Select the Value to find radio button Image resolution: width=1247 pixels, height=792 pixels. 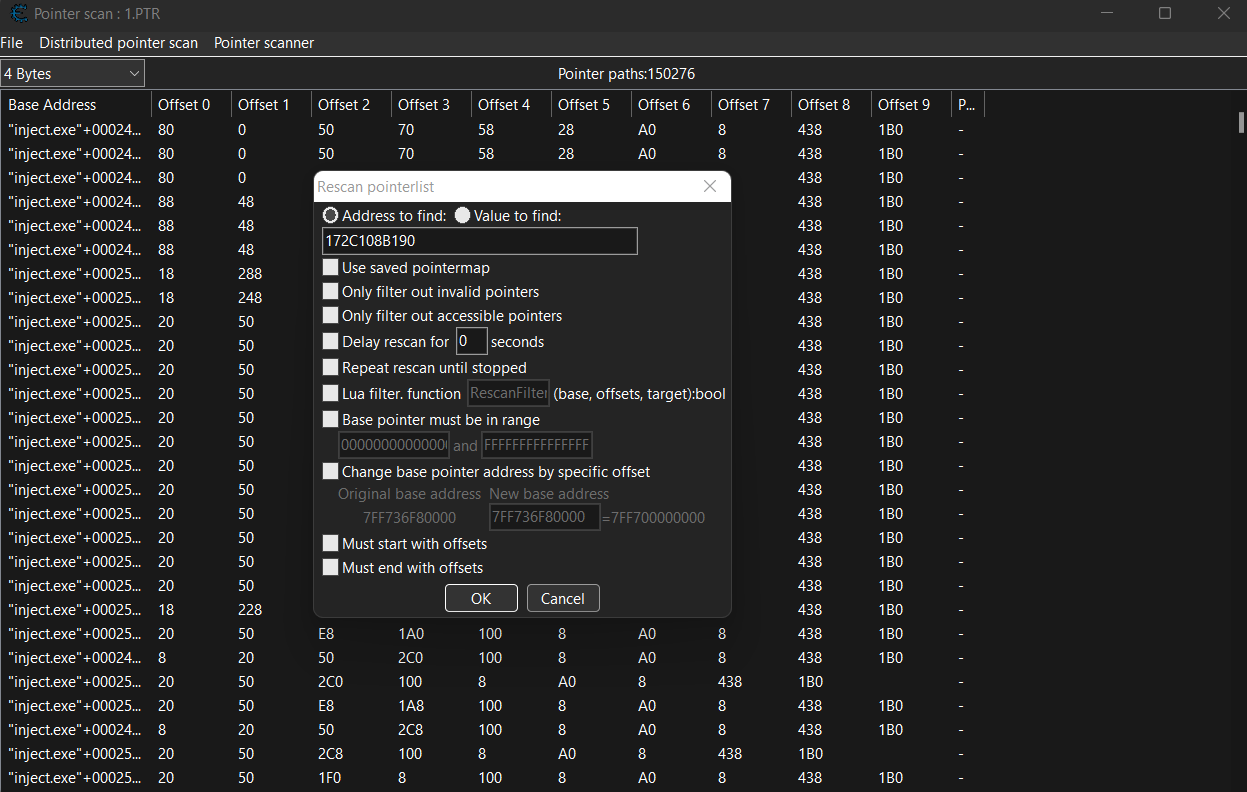(462, 216)
